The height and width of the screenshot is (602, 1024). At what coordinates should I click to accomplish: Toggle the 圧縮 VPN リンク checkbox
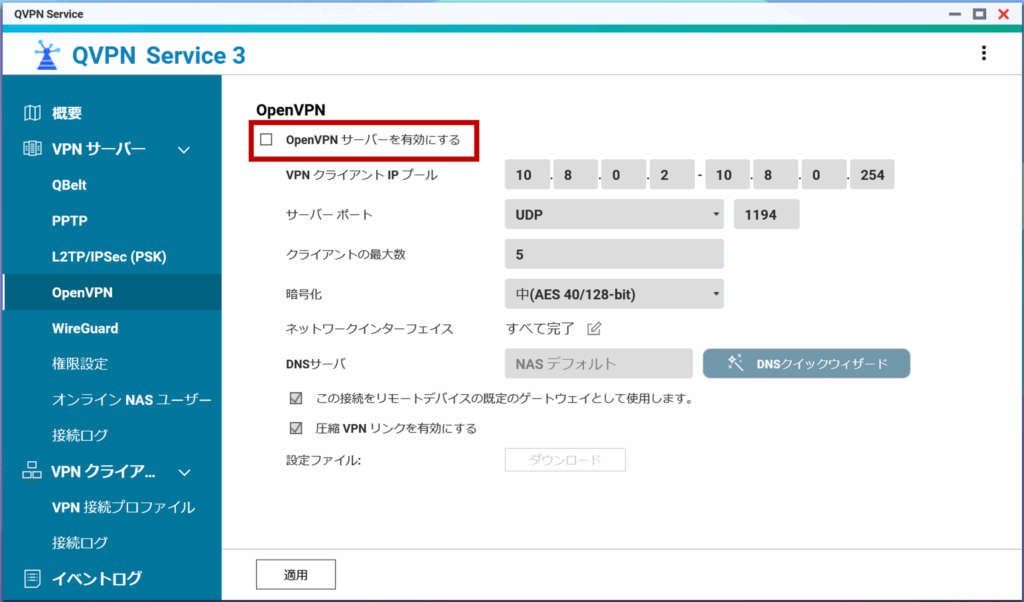tap(295, 428)
